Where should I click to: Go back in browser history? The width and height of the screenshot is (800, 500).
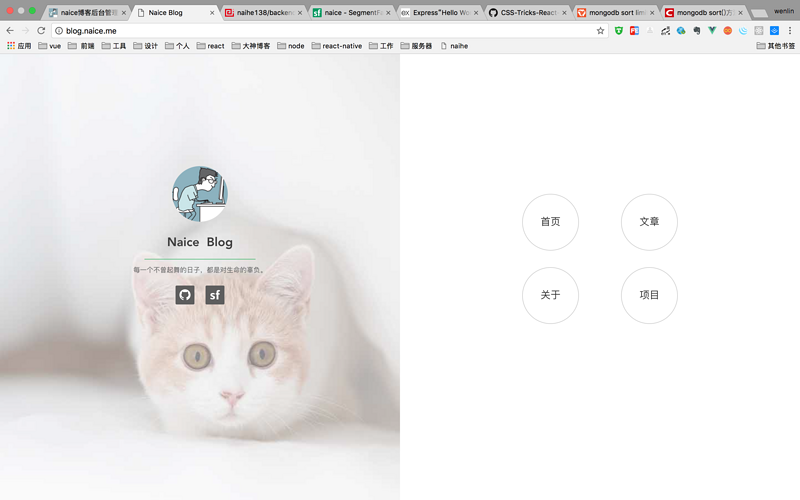tap(10, 31)
